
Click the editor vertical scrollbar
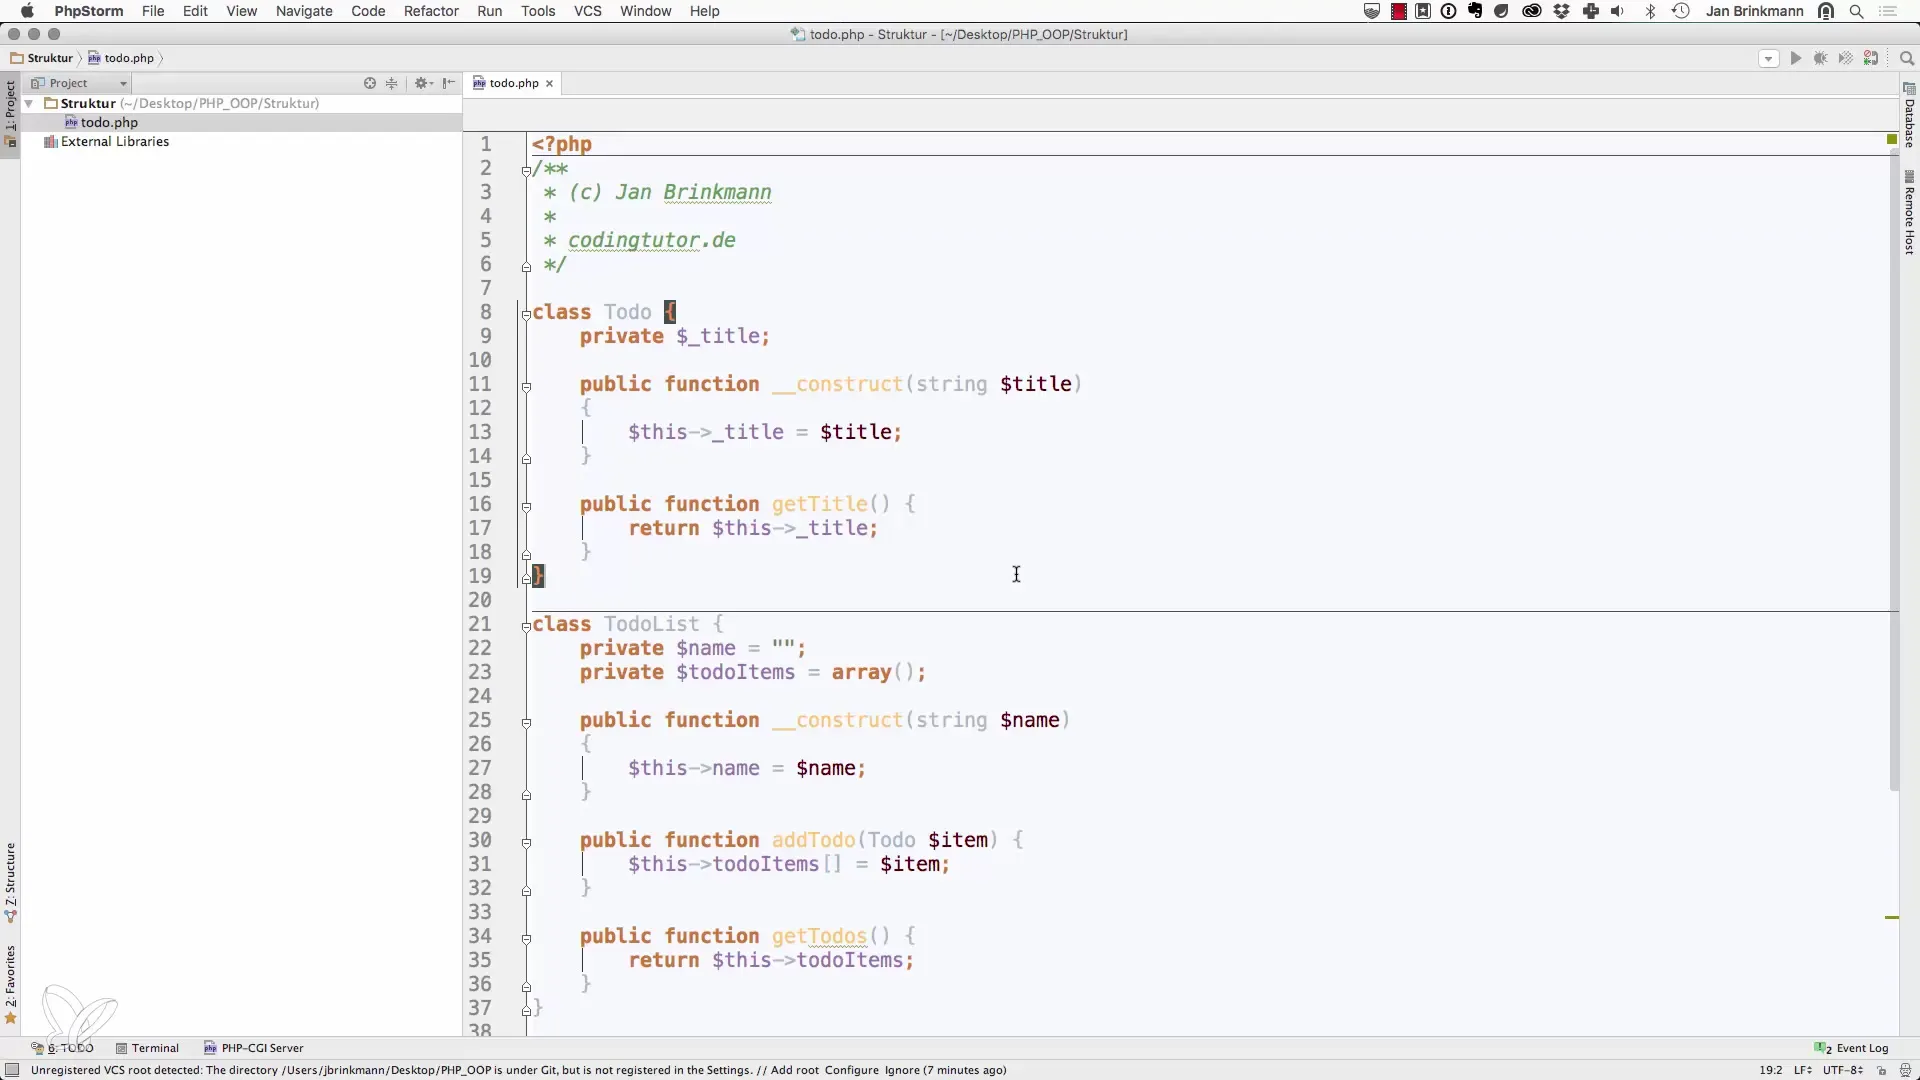pyautogui.click(x=1893, y=470)
